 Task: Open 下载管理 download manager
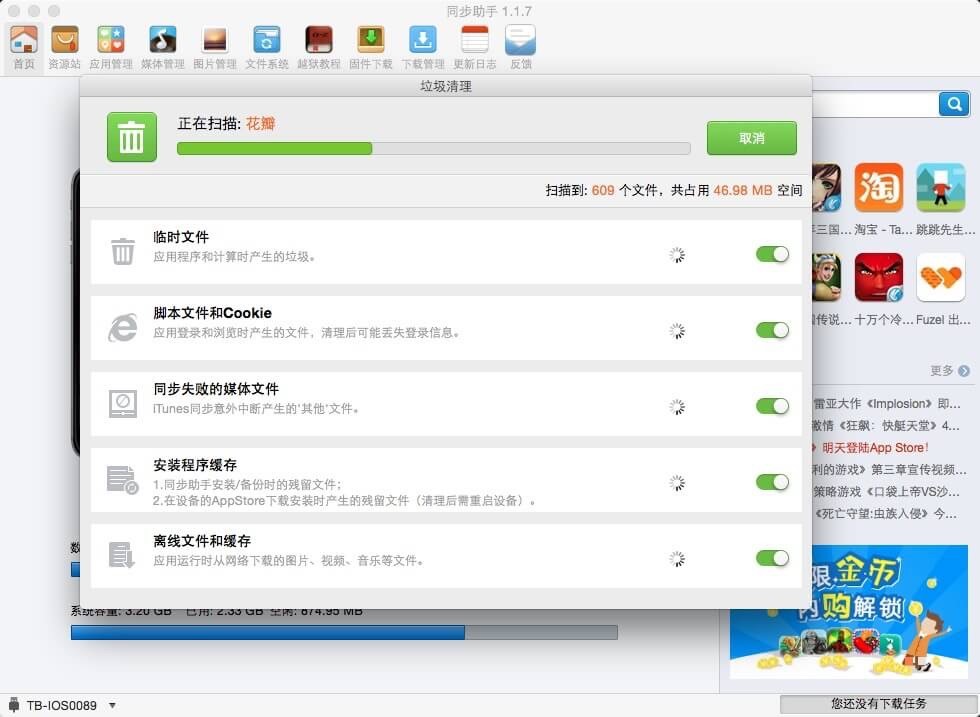tap(422, 46)
